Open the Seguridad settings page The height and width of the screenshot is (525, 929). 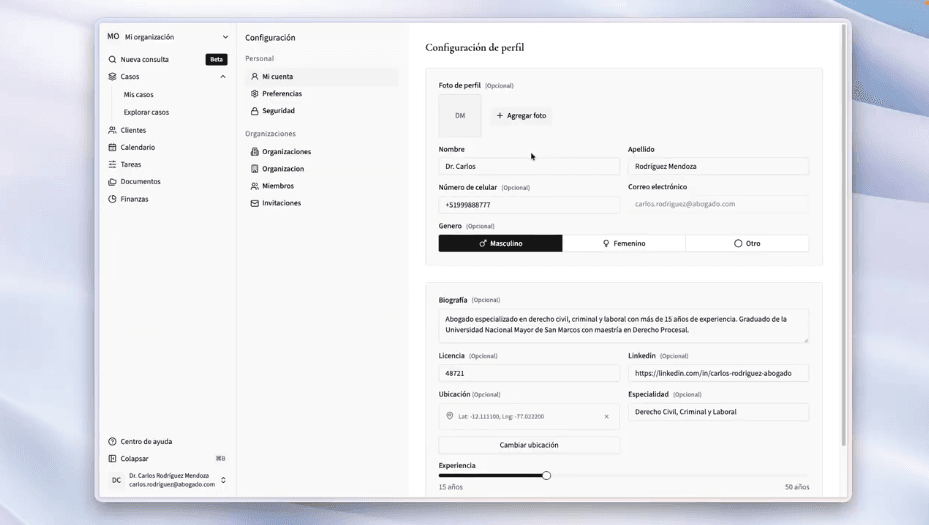(x=278, y=111)
